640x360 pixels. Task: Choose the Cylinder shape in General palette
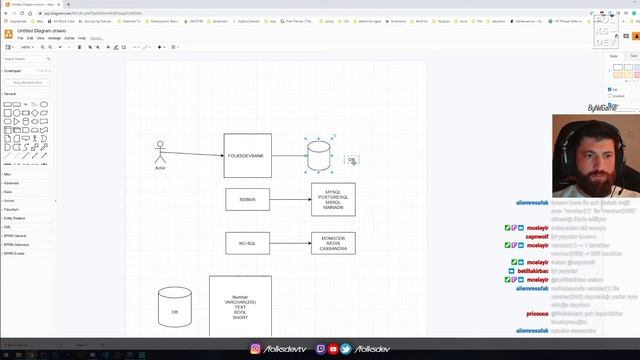(x=26, y=121)
